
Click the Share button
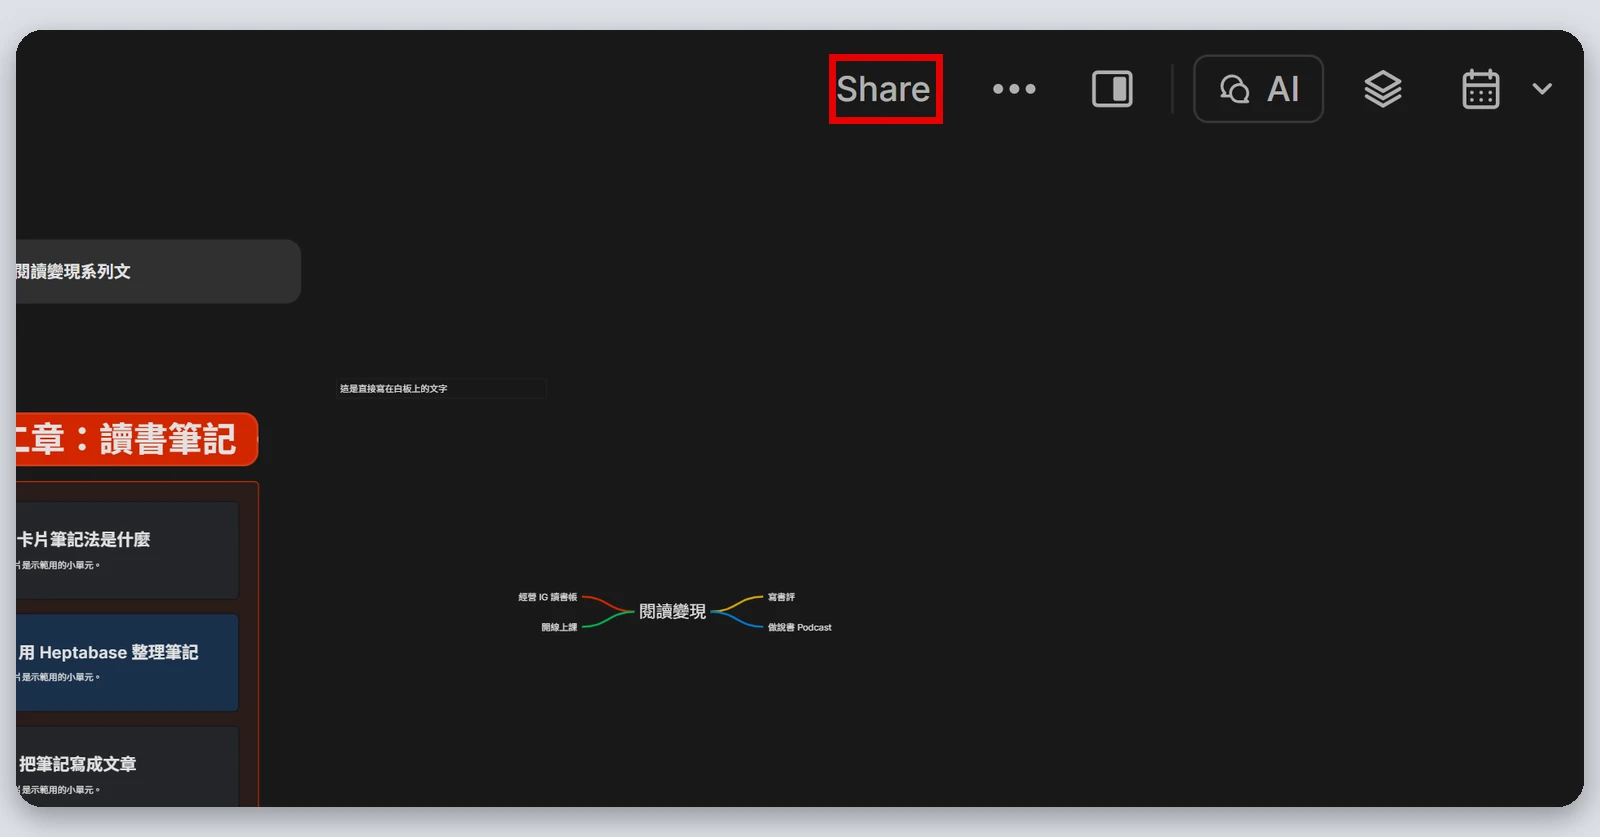click(884, 89)
